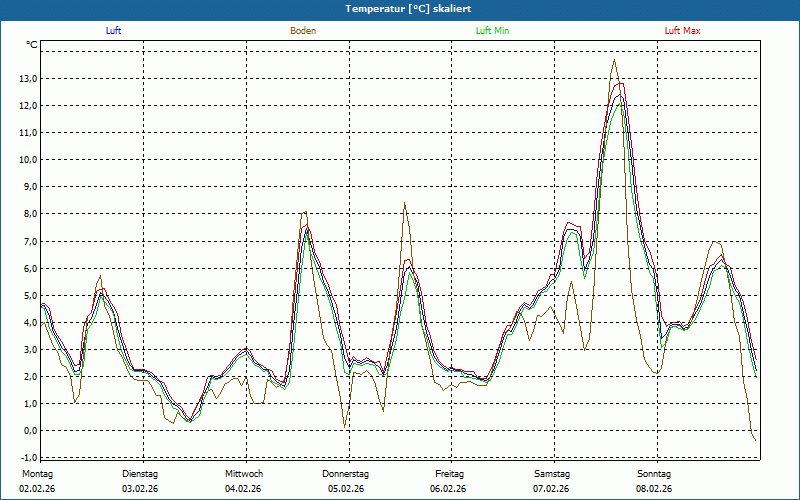Click the 08.02.26 date label
Image resolution: width=800 pixels, height=500 pixels.
(x=654, y=489)
